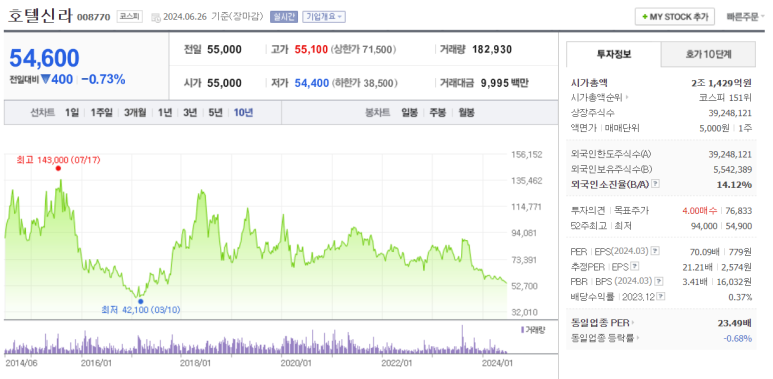
Task: Select the 1일 line chart period
Action: pyautogui.click(x=71, y=113)
